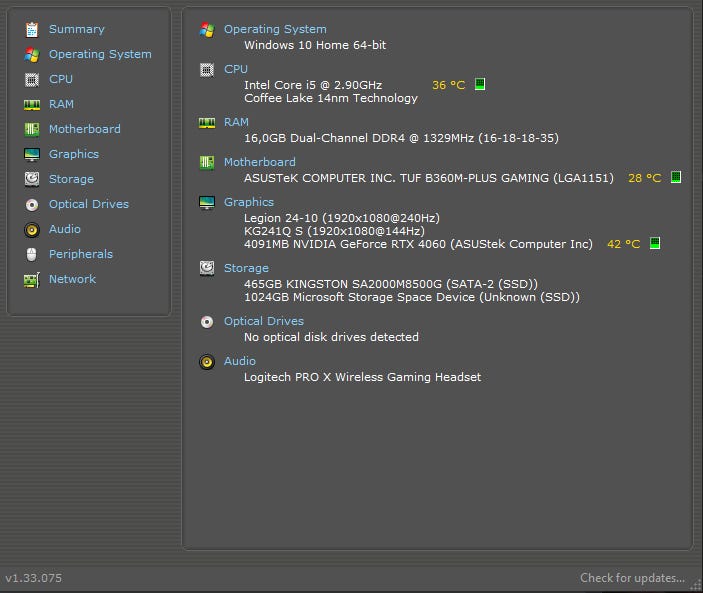Click the green CPU temperature indicator icon
The height and width of the screenshot is (593, 703).
[x=480, y=84]
